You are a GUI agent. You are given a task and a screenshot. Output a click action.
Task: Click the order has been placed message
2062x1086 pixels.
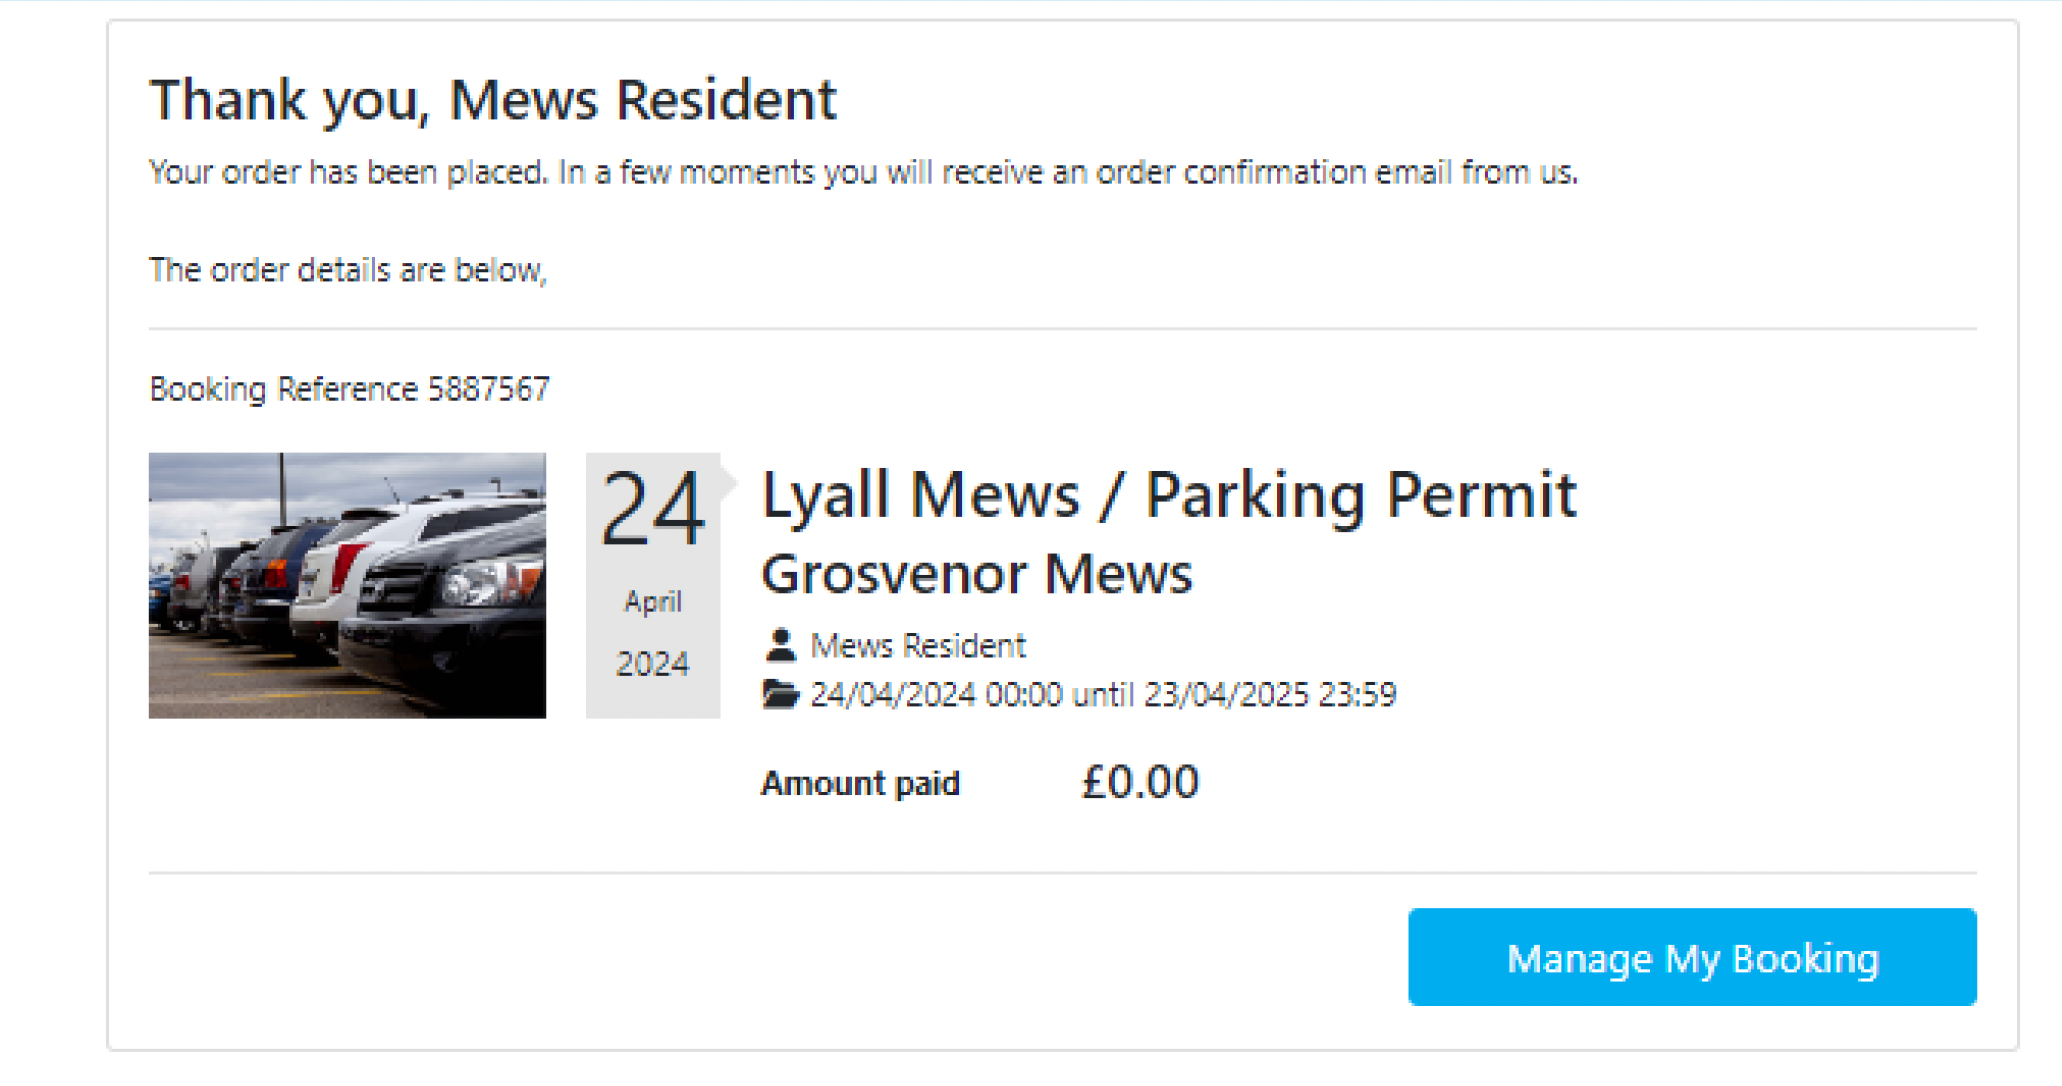click(x=863, y=173)
